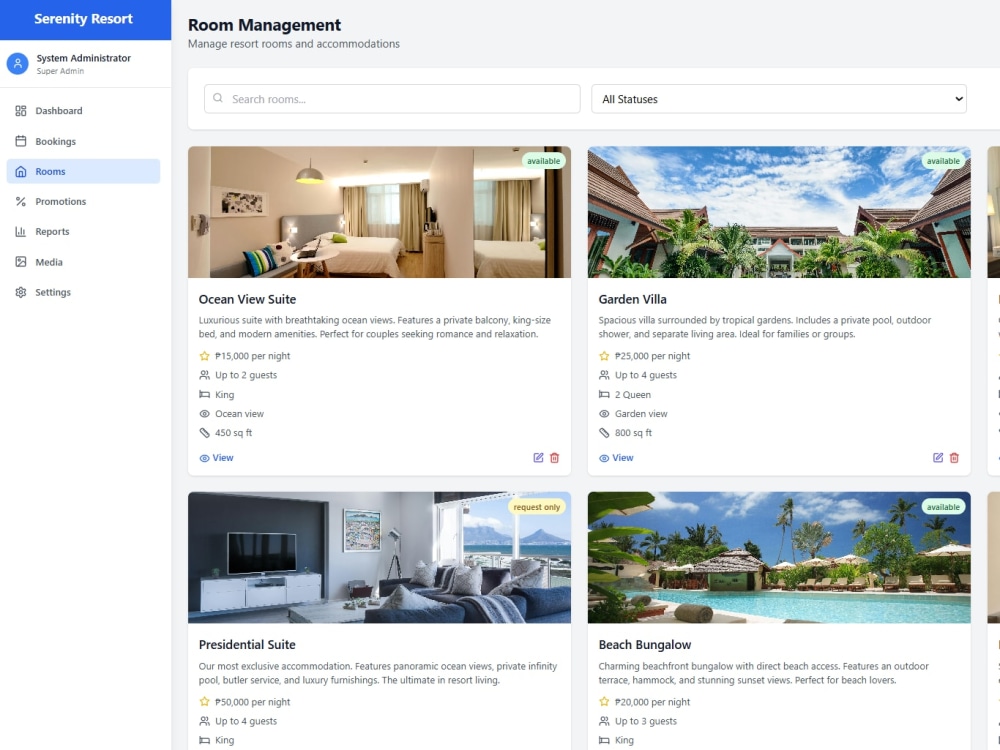This screenshot has height=750, width=1000.
Task: Click the Serenity Resort header logo
Action: pyautogui.click(x=84, y=19)
